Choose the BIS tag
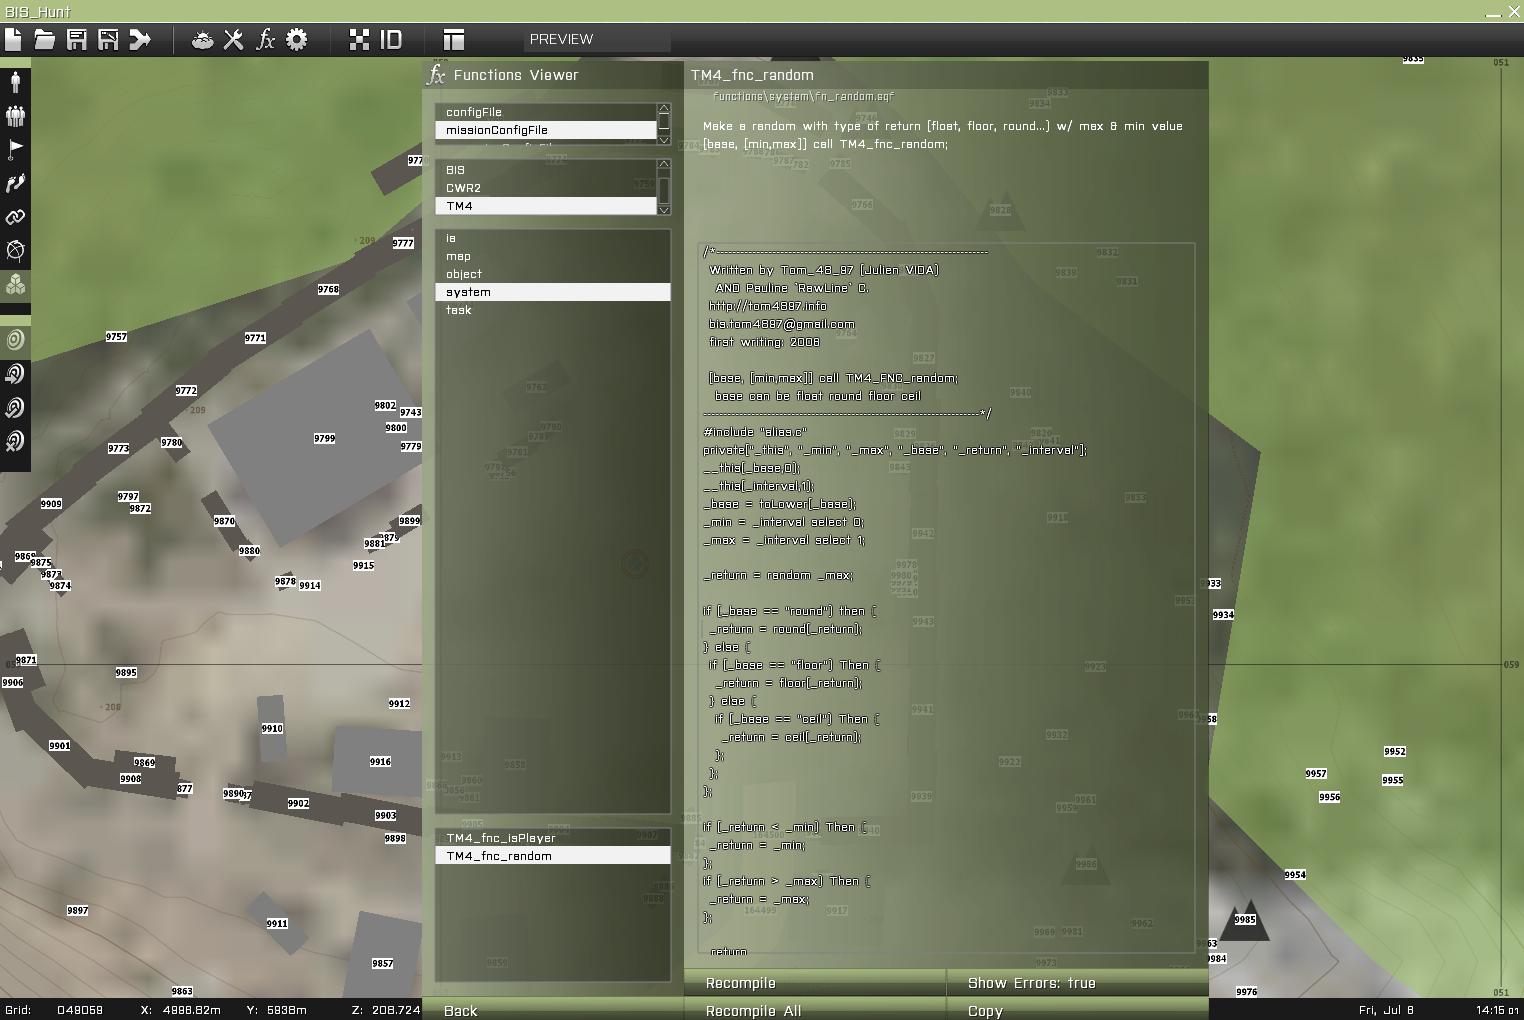1524x1020 pixels. 546,170
